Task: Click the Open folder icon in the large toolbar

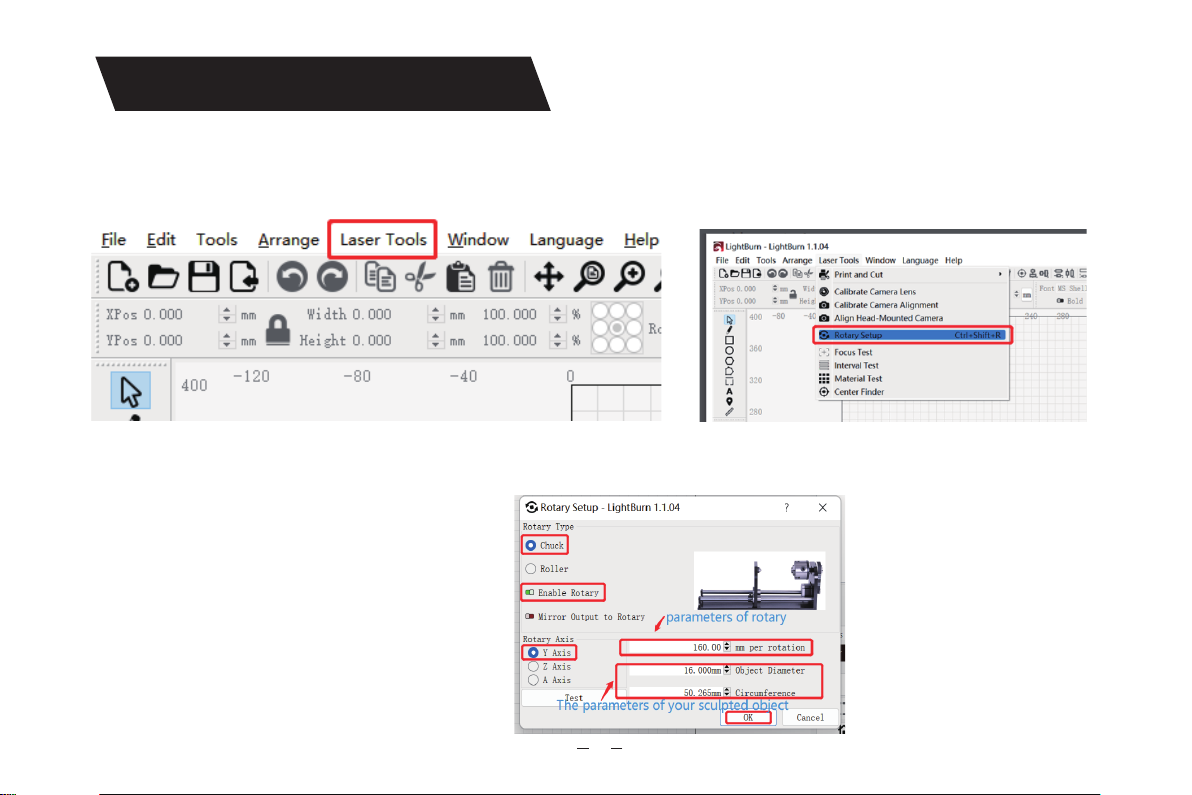Action: click(163, 277)
